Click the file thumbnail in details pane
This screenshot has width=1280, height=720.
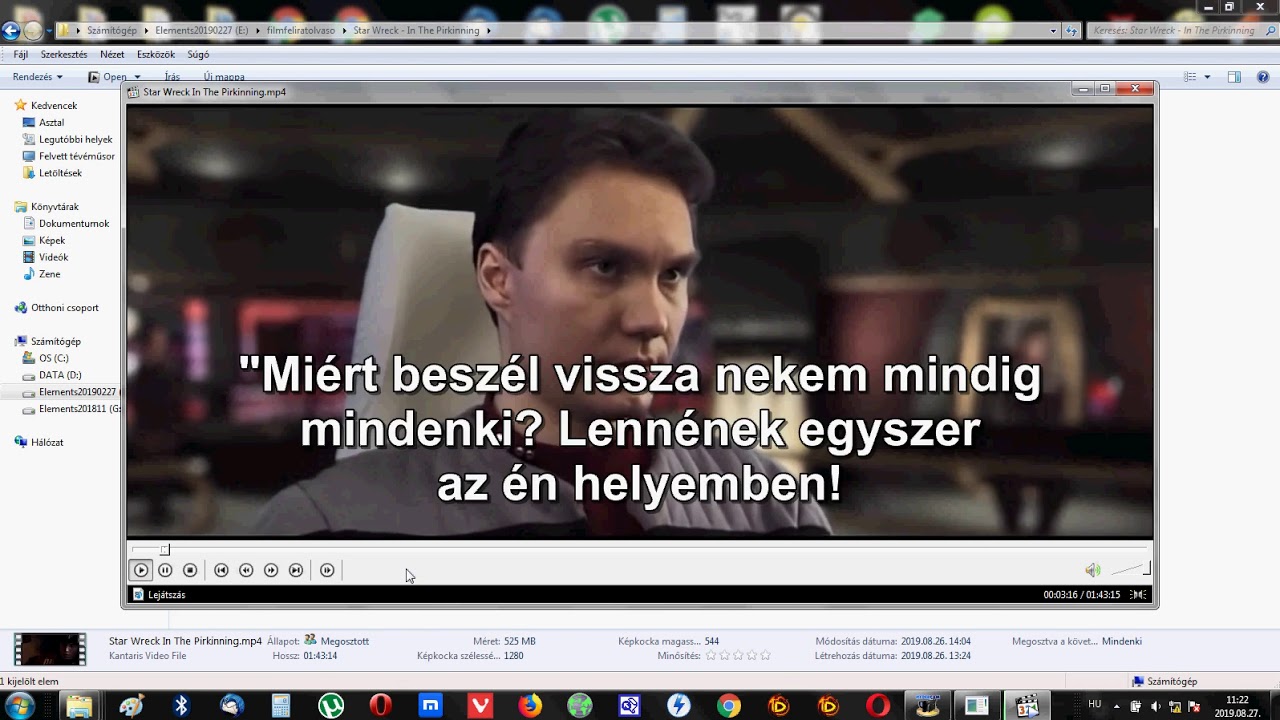[50, 650]
